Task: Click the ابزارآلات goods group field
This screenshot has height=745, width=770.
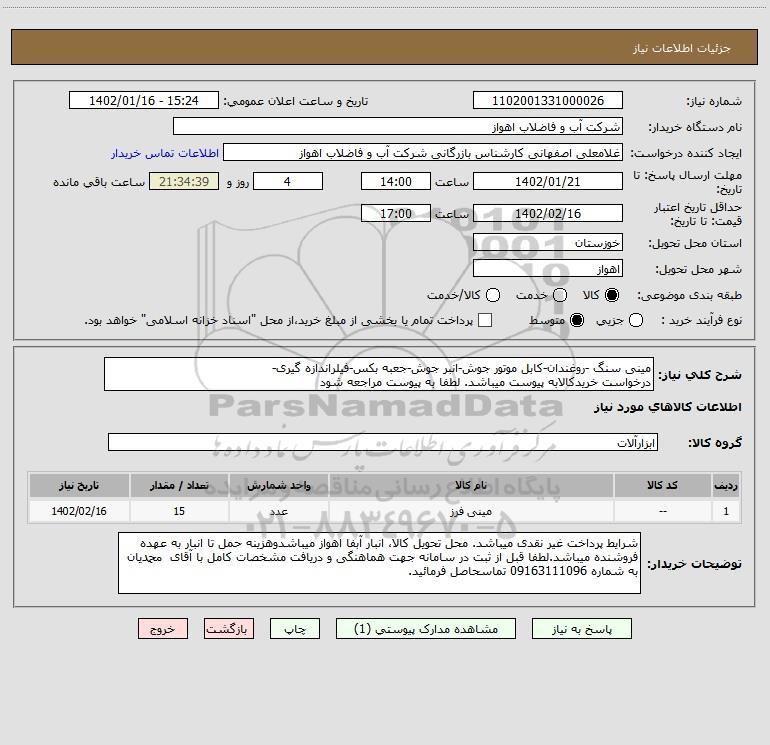Action: pos(383,442)
